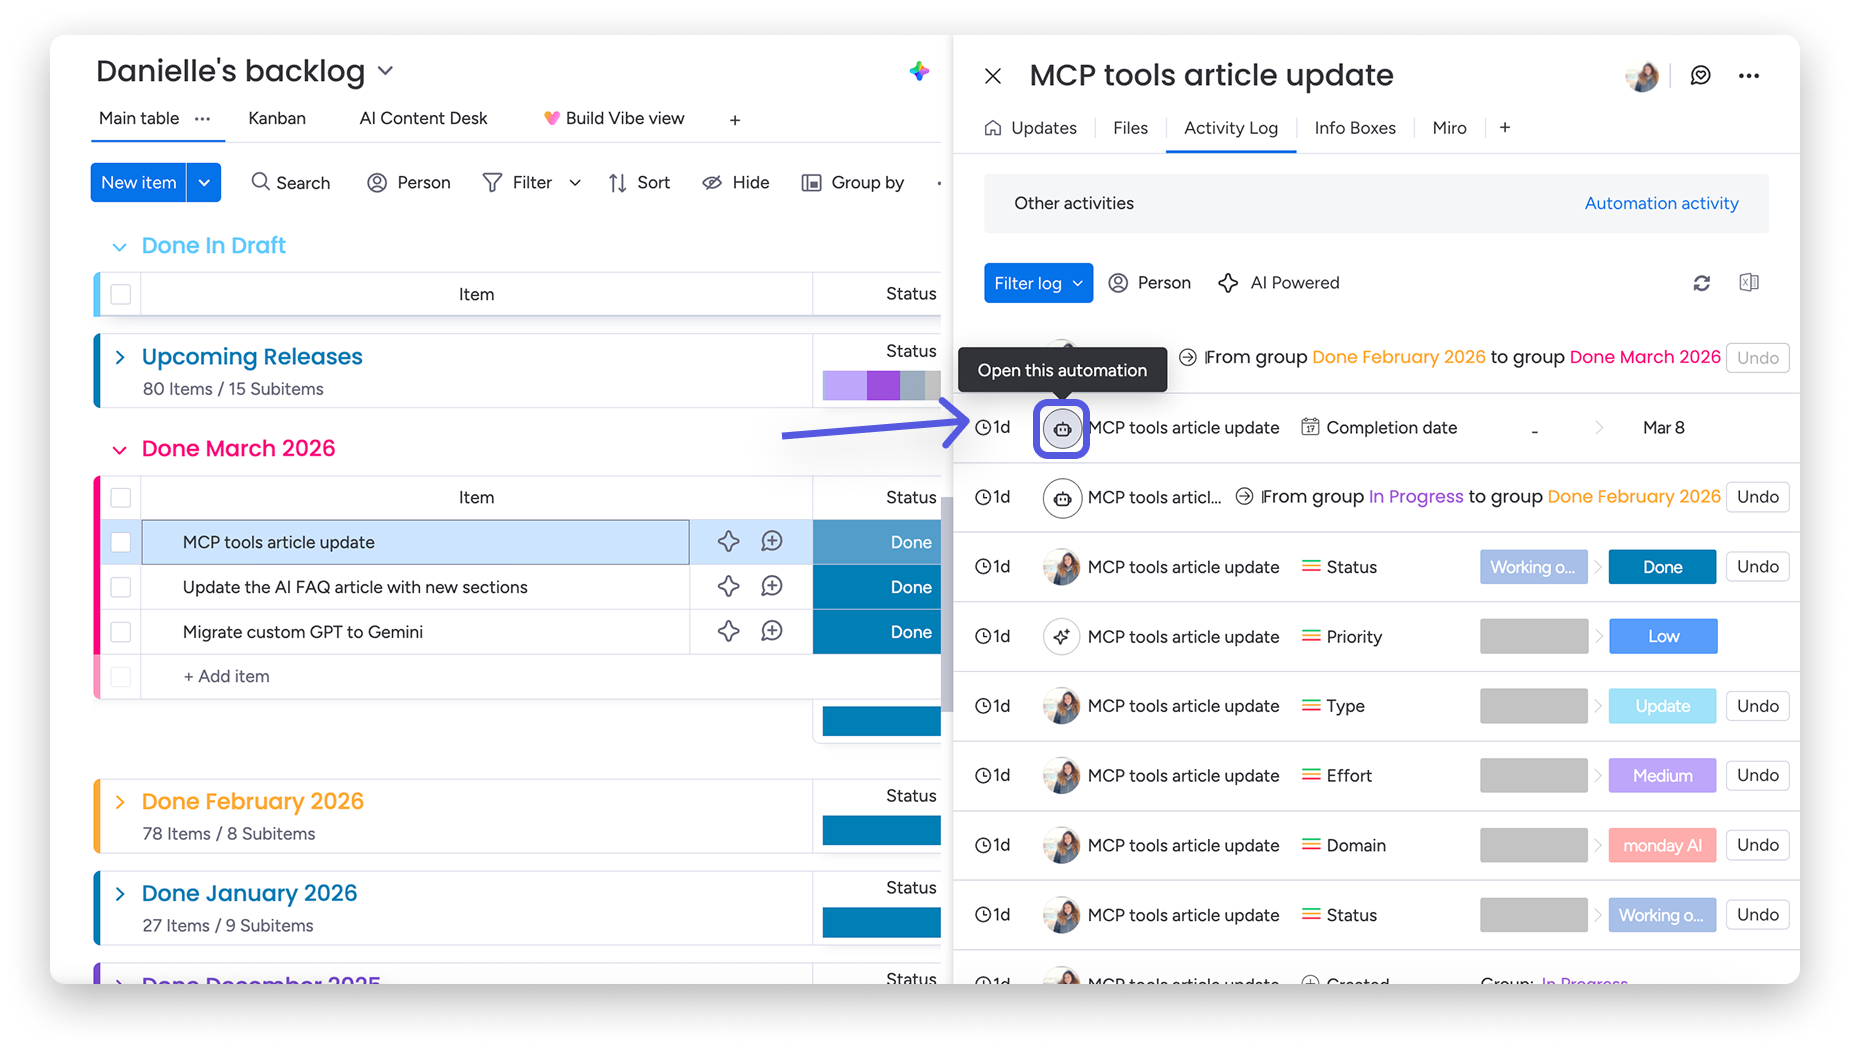Open the Info Boxes tab
Image resolution: width=1850 pixels, height=1049 pixels.
pos(1354,128)
